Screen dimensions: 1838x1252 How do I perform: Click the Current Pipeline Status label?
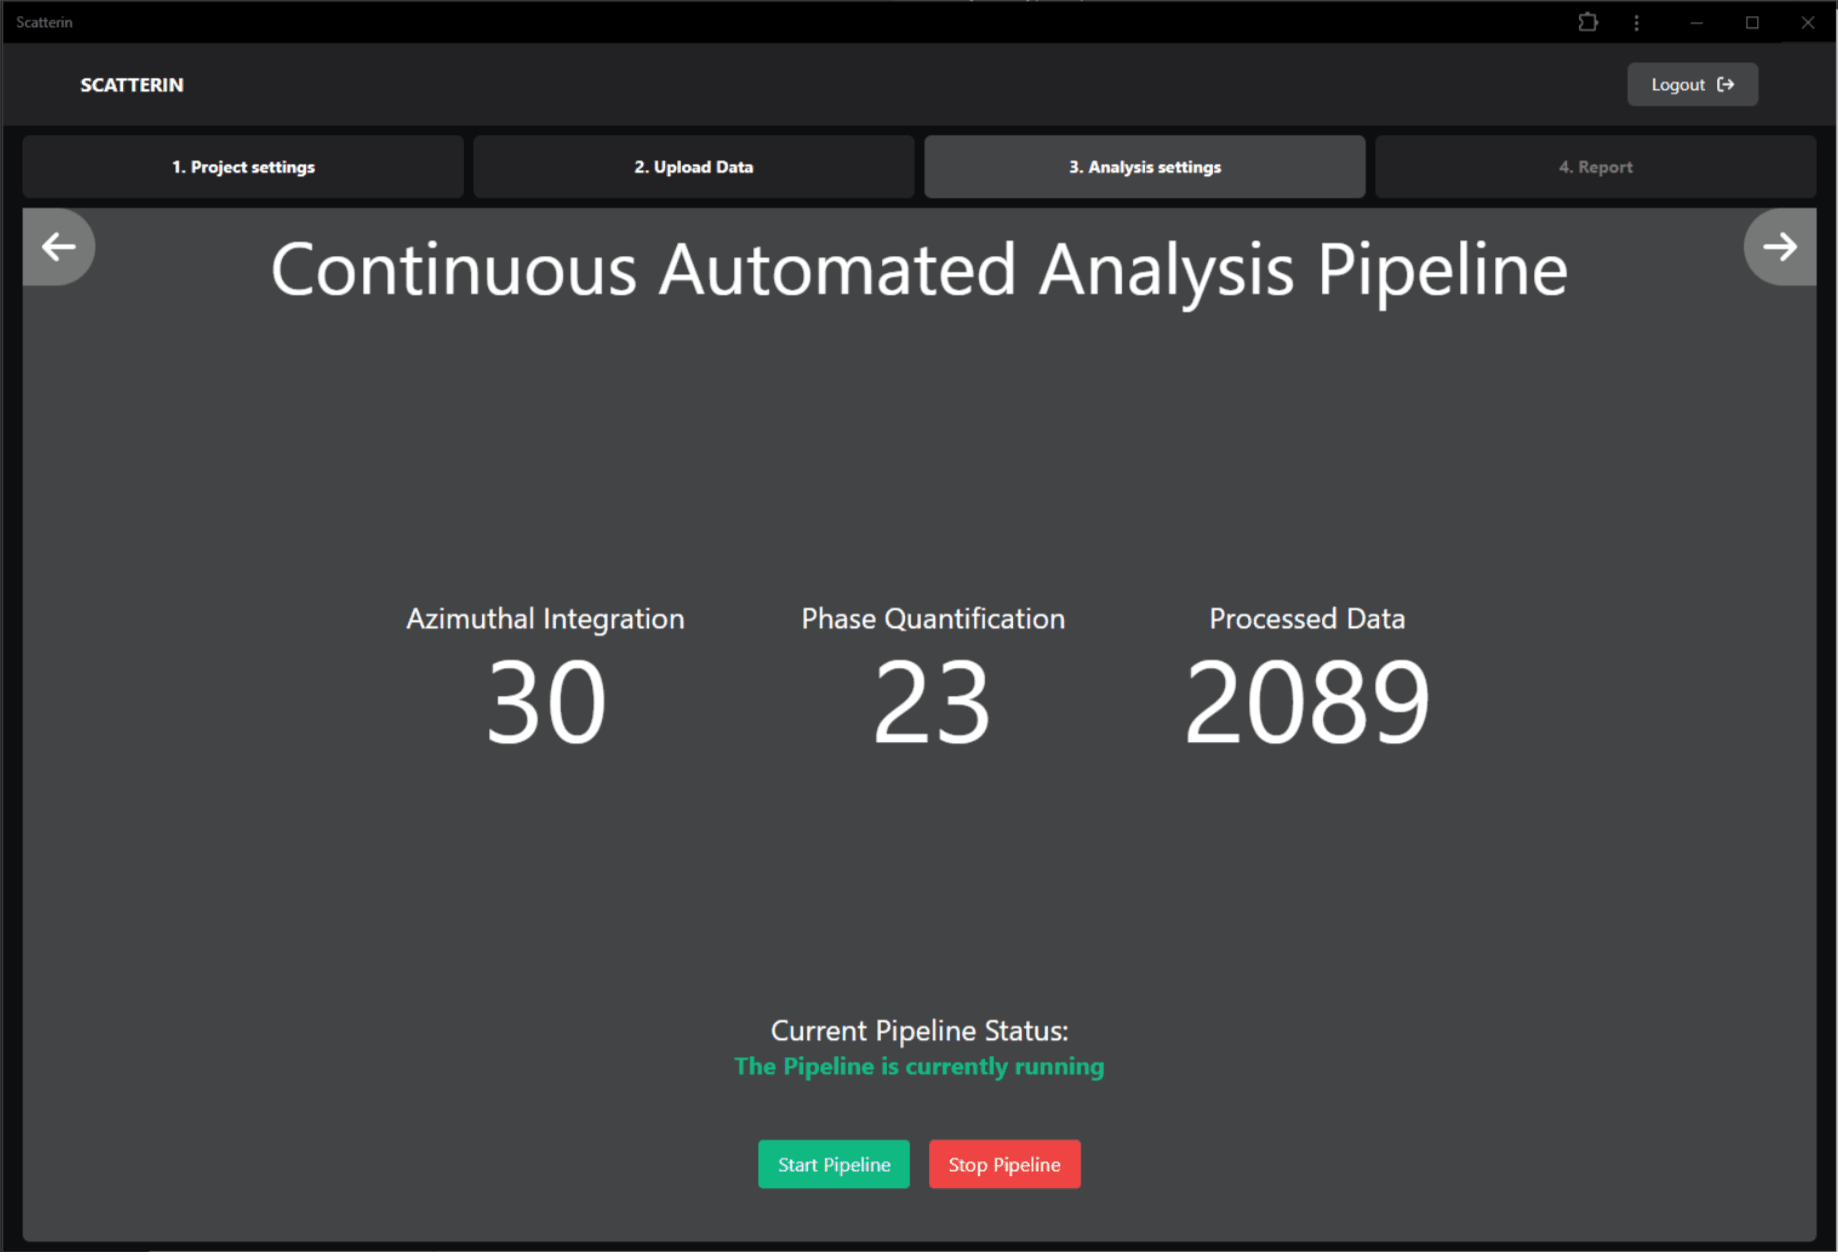pos(918,1030)
